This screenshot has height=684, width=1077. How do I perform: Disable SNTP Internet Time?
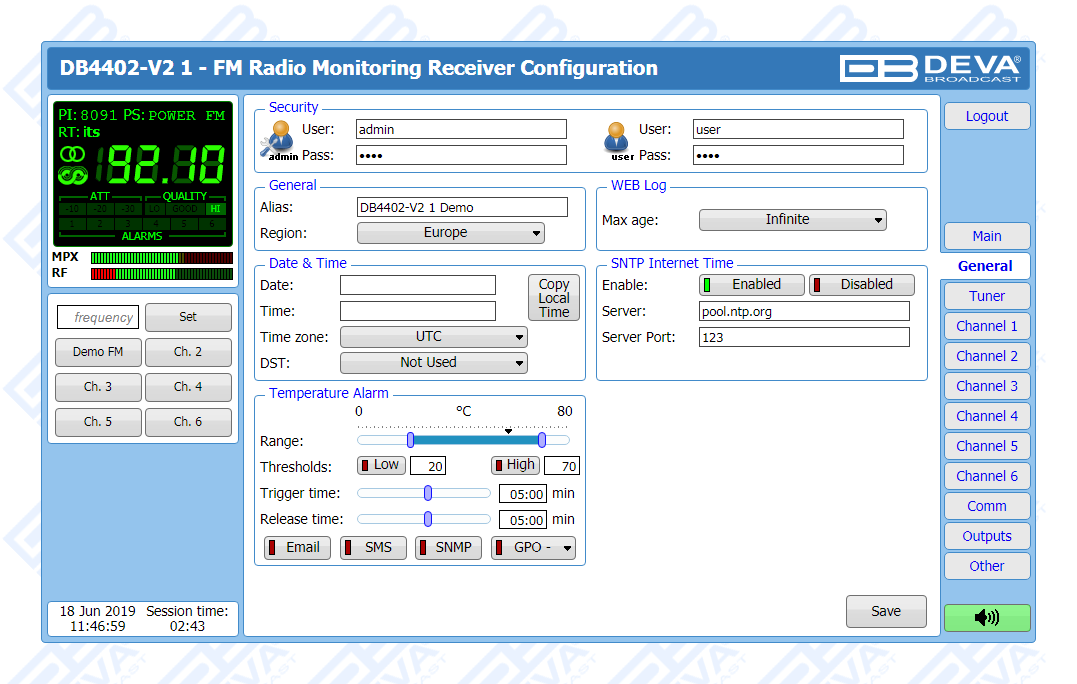point(861,285)
